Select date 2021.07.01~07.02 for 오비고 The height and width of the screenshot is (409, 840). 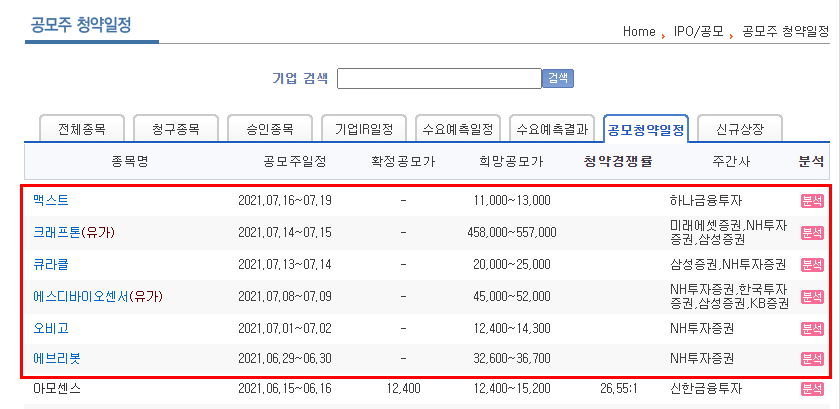[x=284, y=329]
